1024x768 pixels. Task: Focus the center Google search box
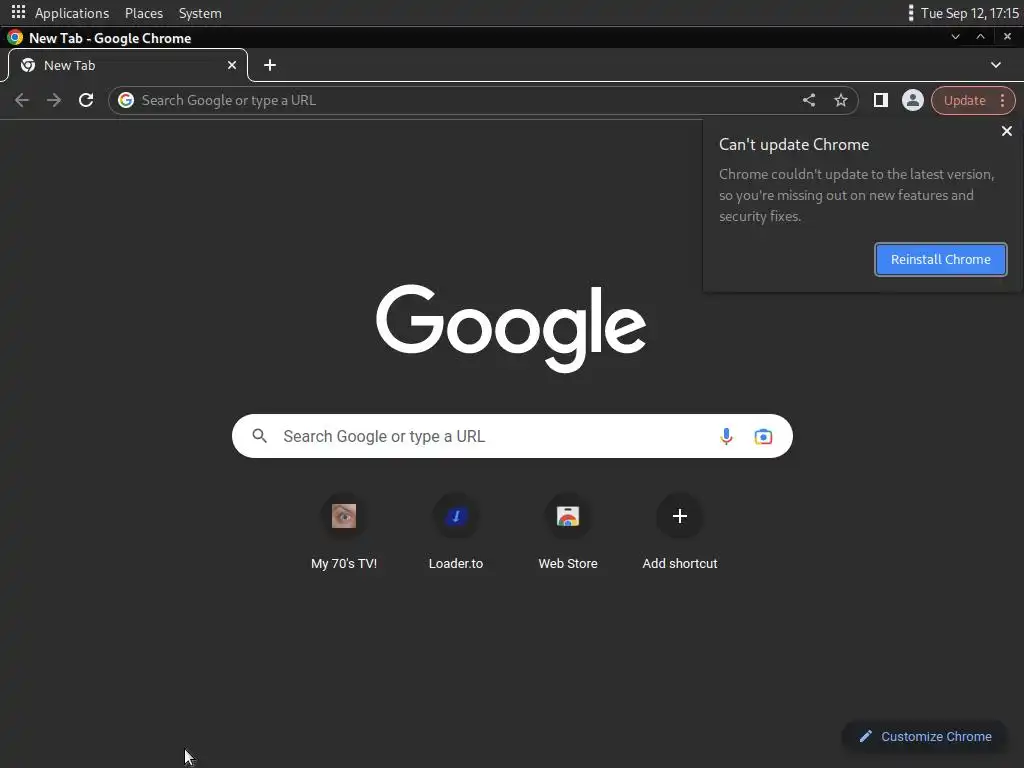(x=512, y=436)
